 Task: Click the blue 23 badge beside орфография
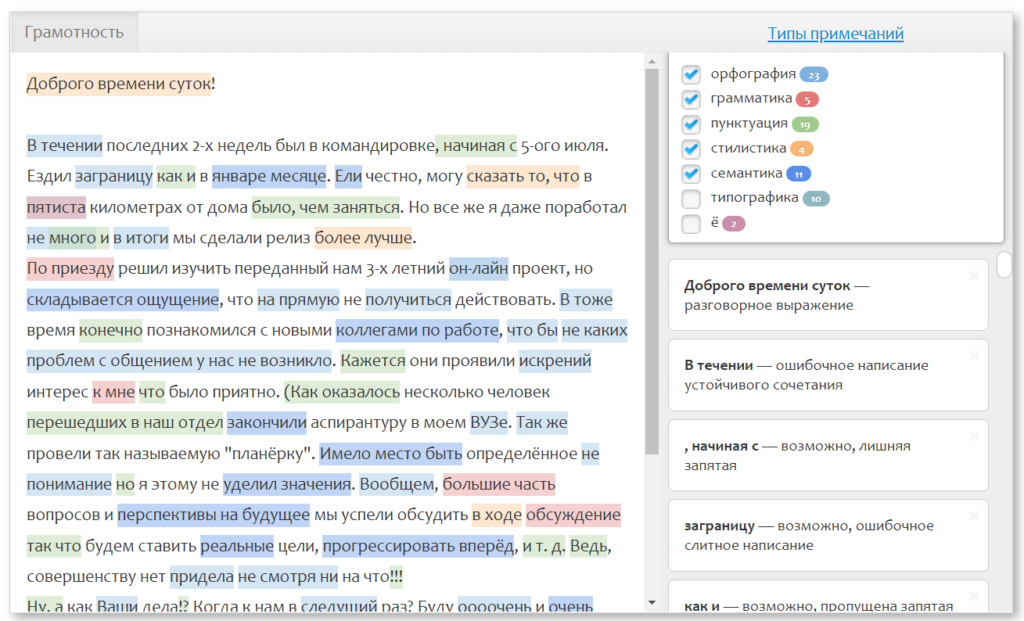[814, 75]
